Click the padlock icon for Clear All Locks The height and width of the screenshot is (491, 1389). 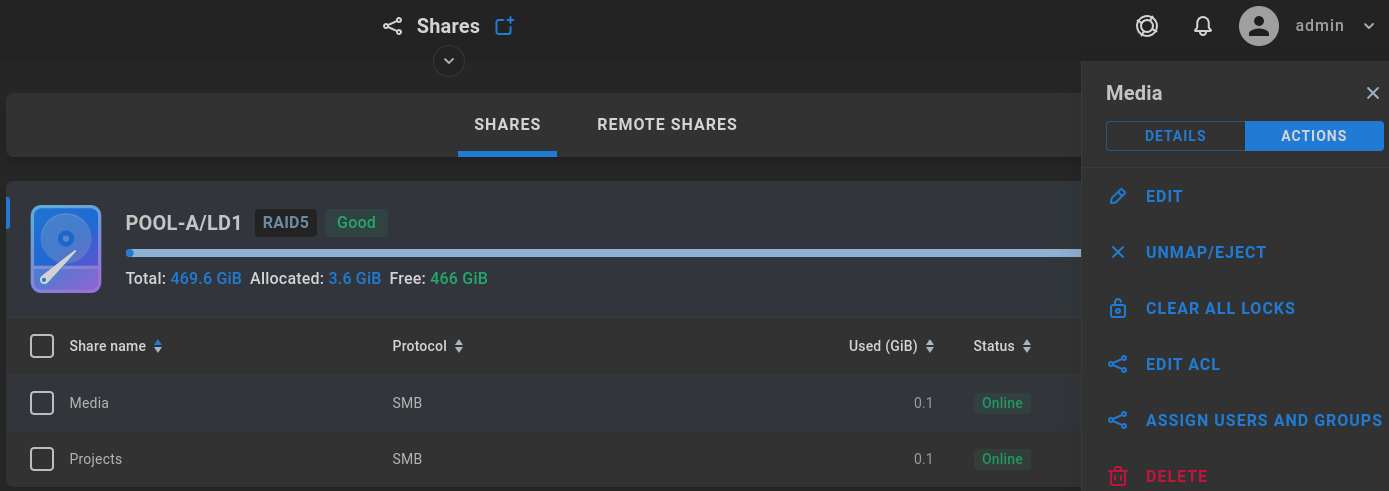(x=1118, y=308)
